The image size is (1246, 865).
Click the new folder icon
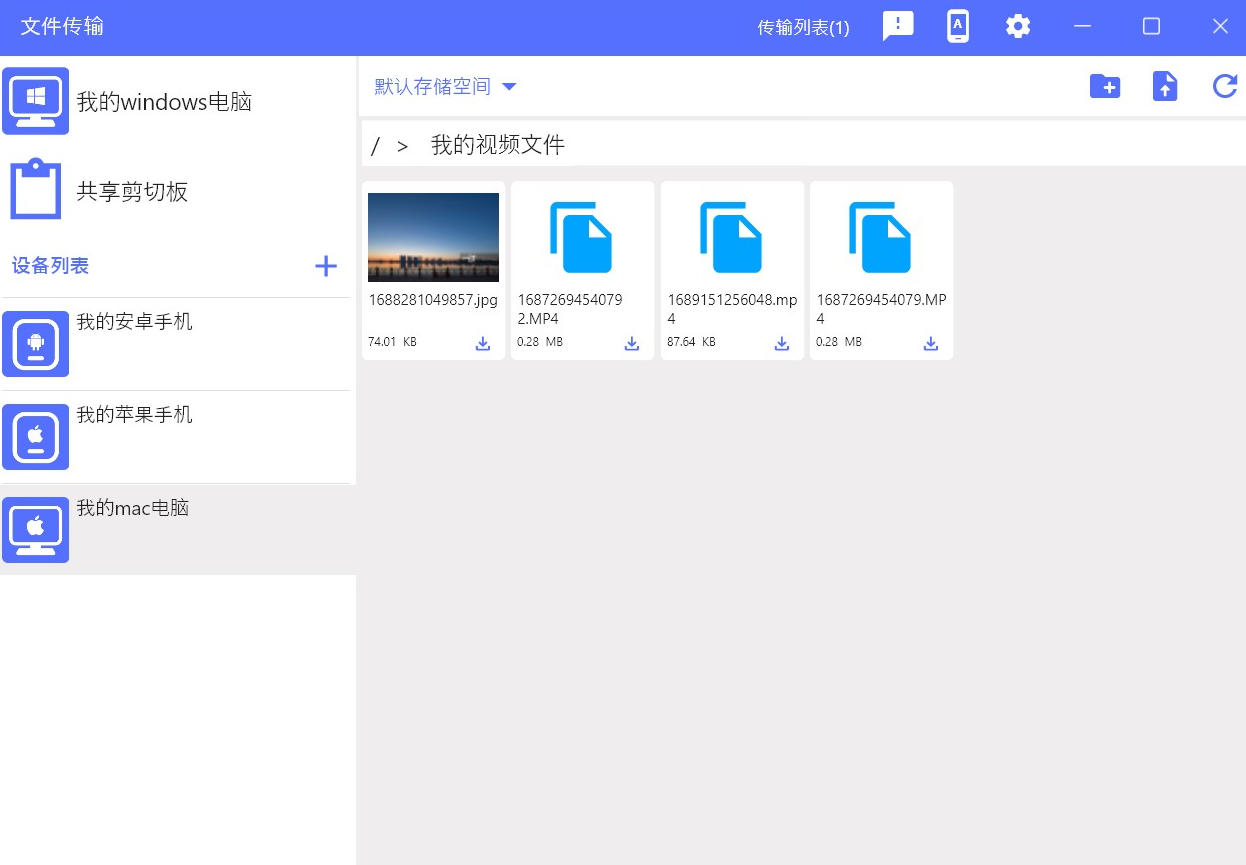(x=1104, y=87)
